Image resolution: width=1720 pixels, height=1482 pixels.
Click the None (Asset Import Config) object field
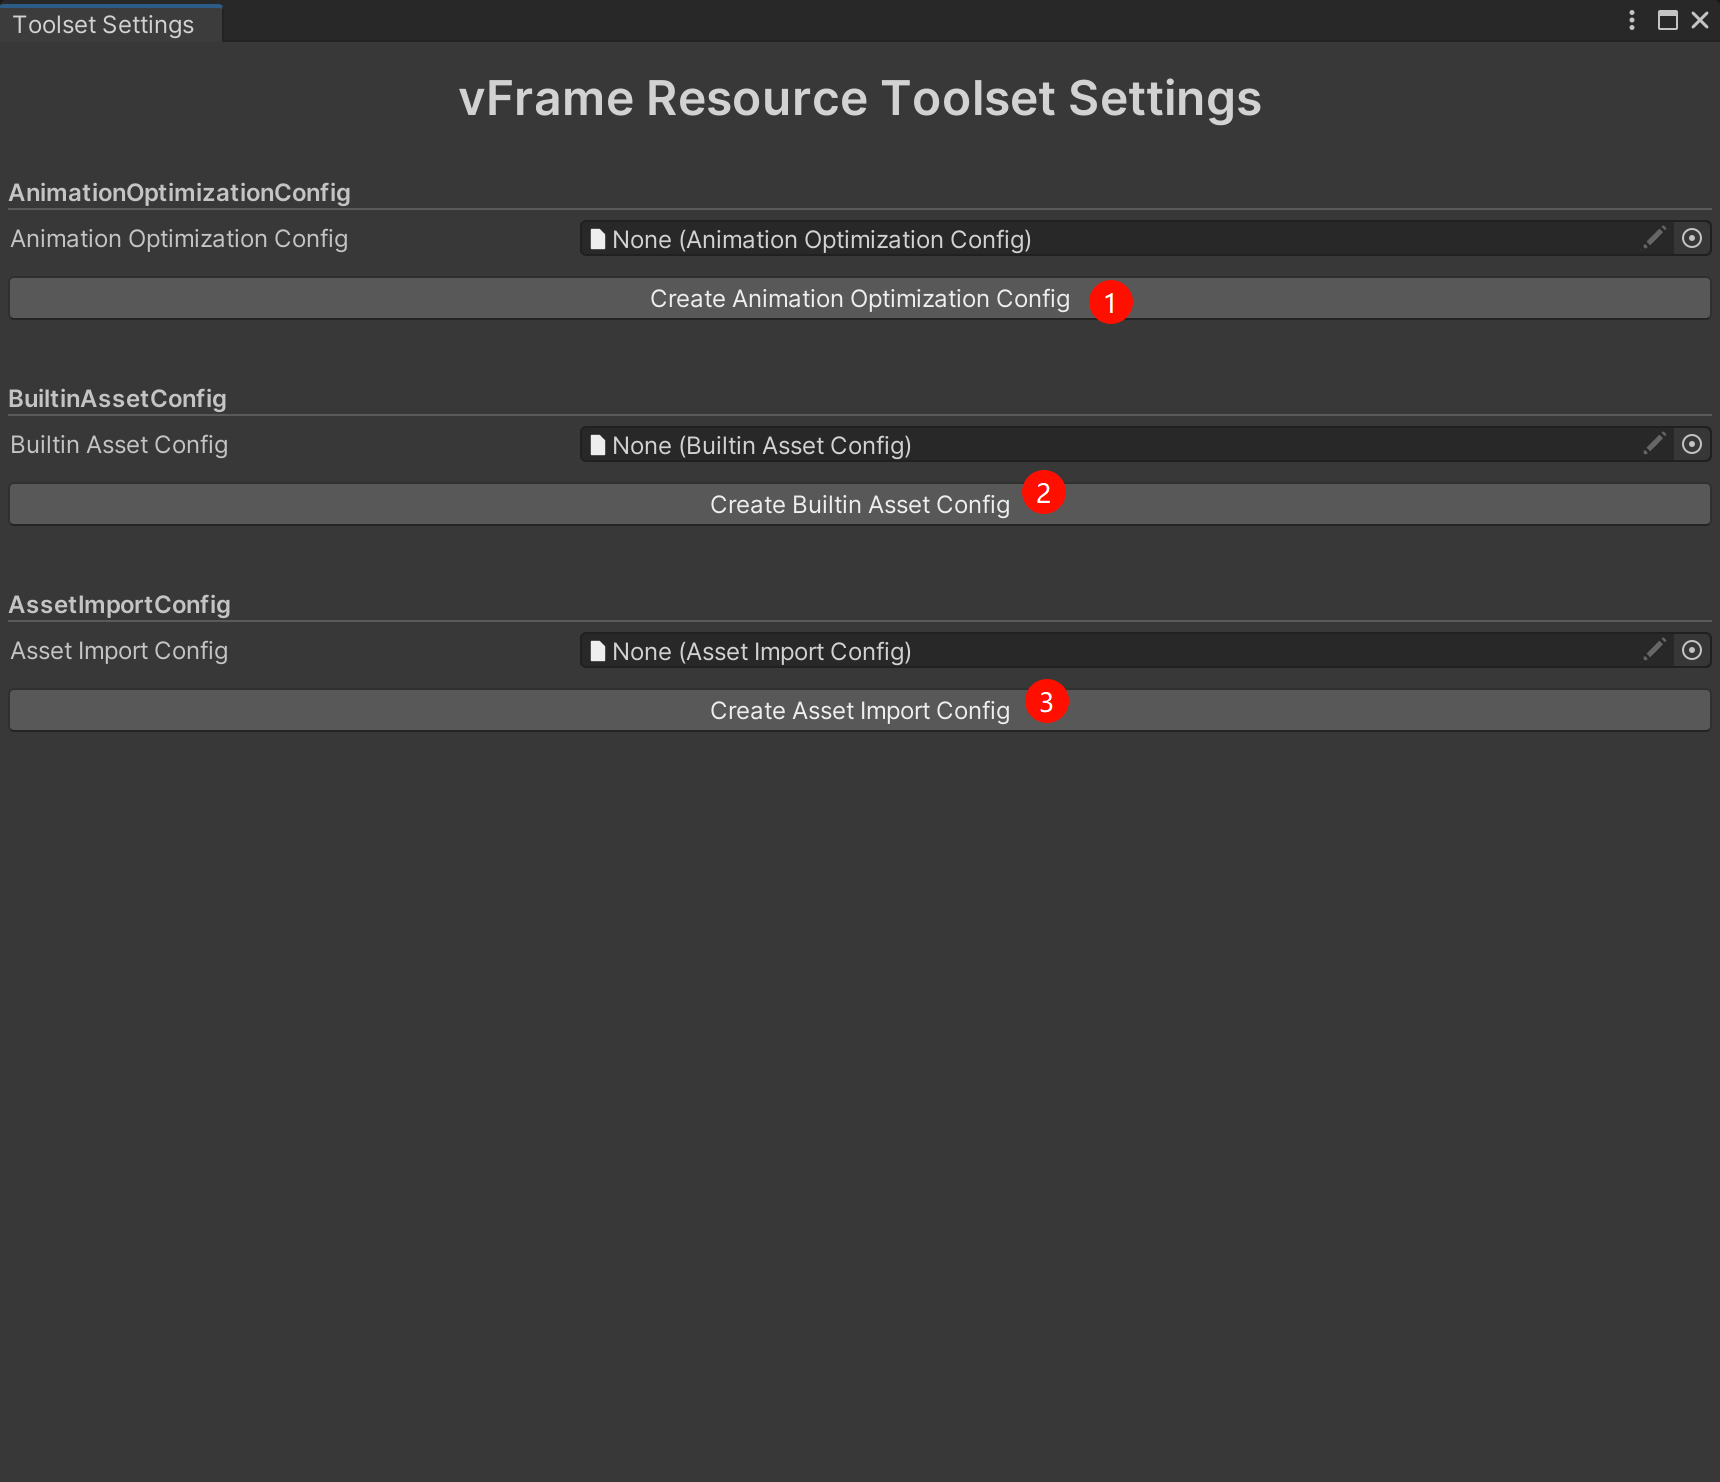(x=1100, y=651)
